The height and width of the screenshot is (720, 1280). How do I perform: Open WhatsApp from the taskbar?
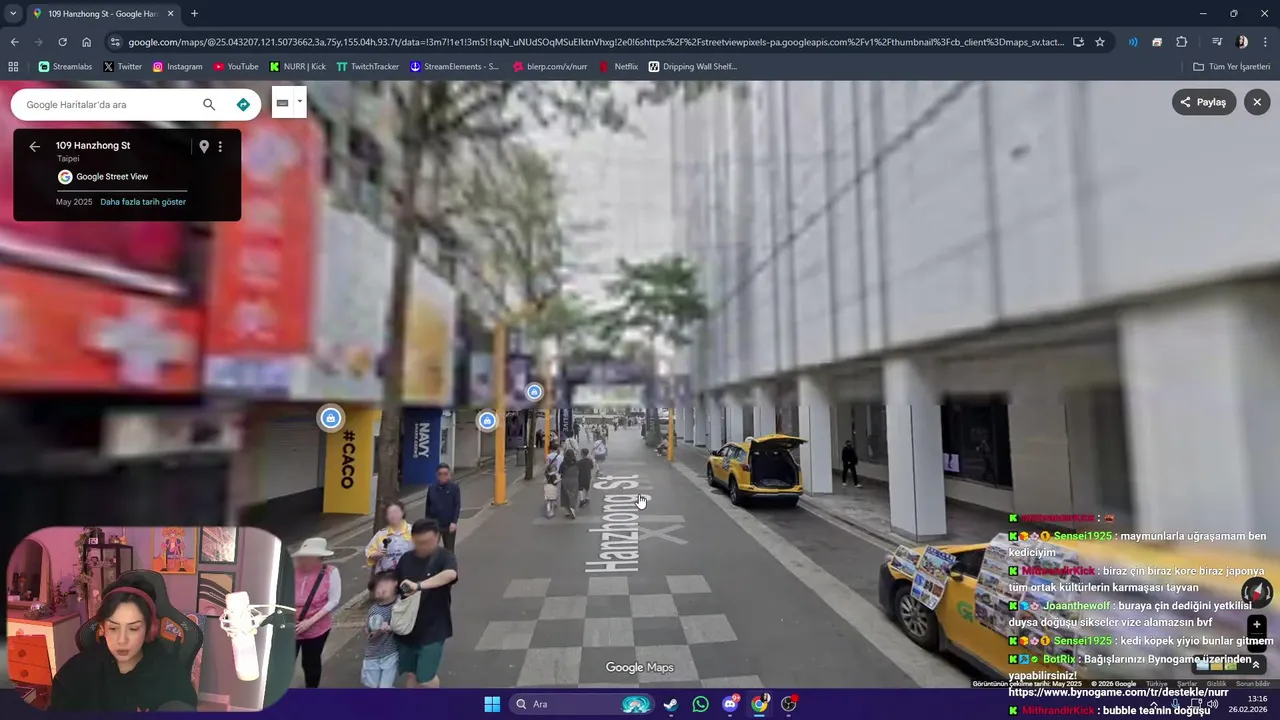click(700, 704)
